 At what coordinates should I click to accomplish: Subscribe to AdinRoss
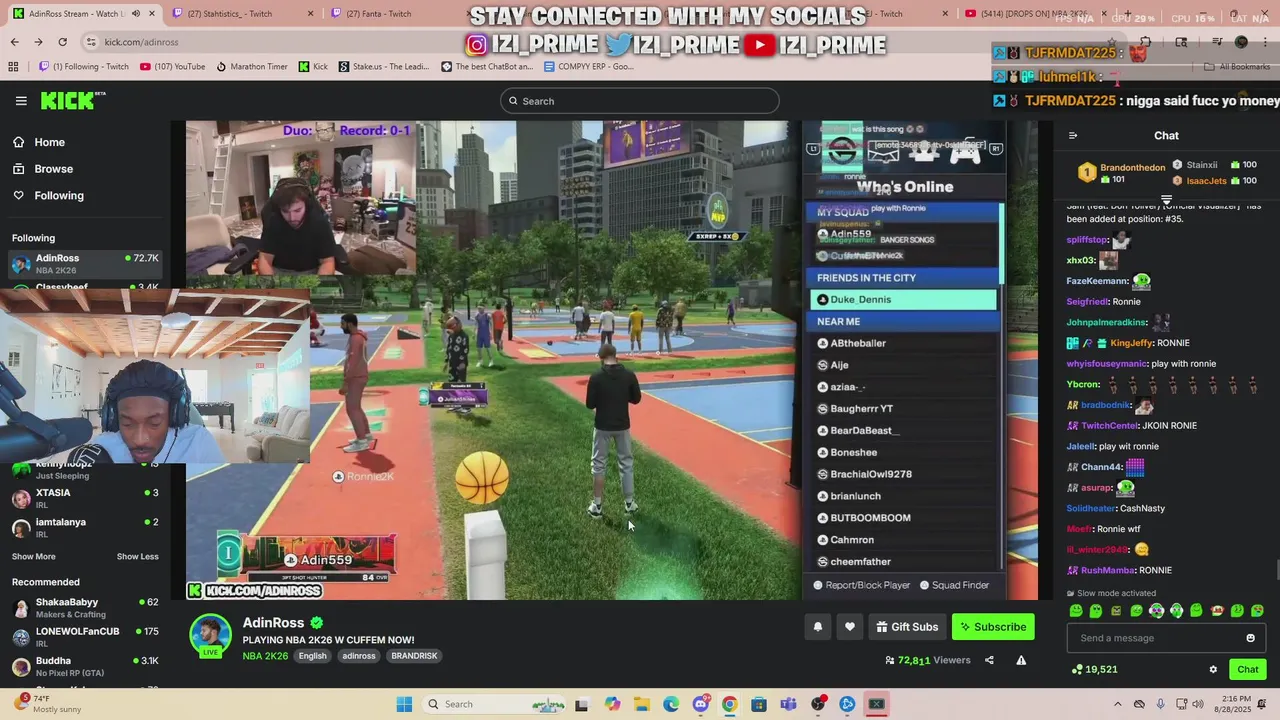pos(993,627)
